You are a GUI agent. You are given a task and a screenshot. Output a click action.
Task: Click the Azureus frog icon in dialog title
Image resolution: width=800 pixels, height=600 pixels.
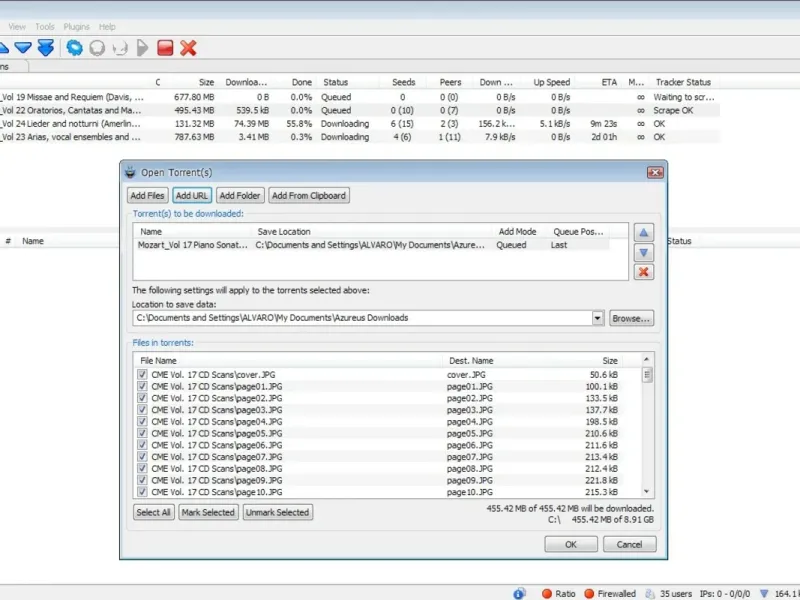[x=130, y=172]
